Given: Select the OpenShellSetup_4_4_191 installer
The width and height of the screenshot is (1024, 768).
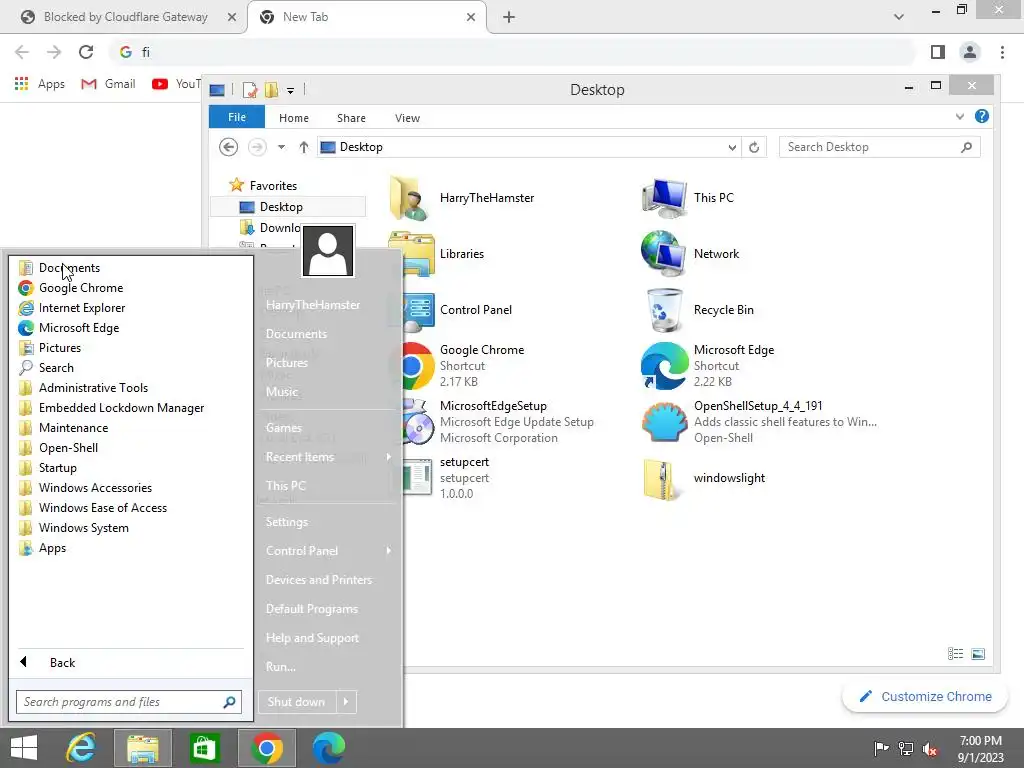Looking at the screenshot, I should [x=760, y=422].
